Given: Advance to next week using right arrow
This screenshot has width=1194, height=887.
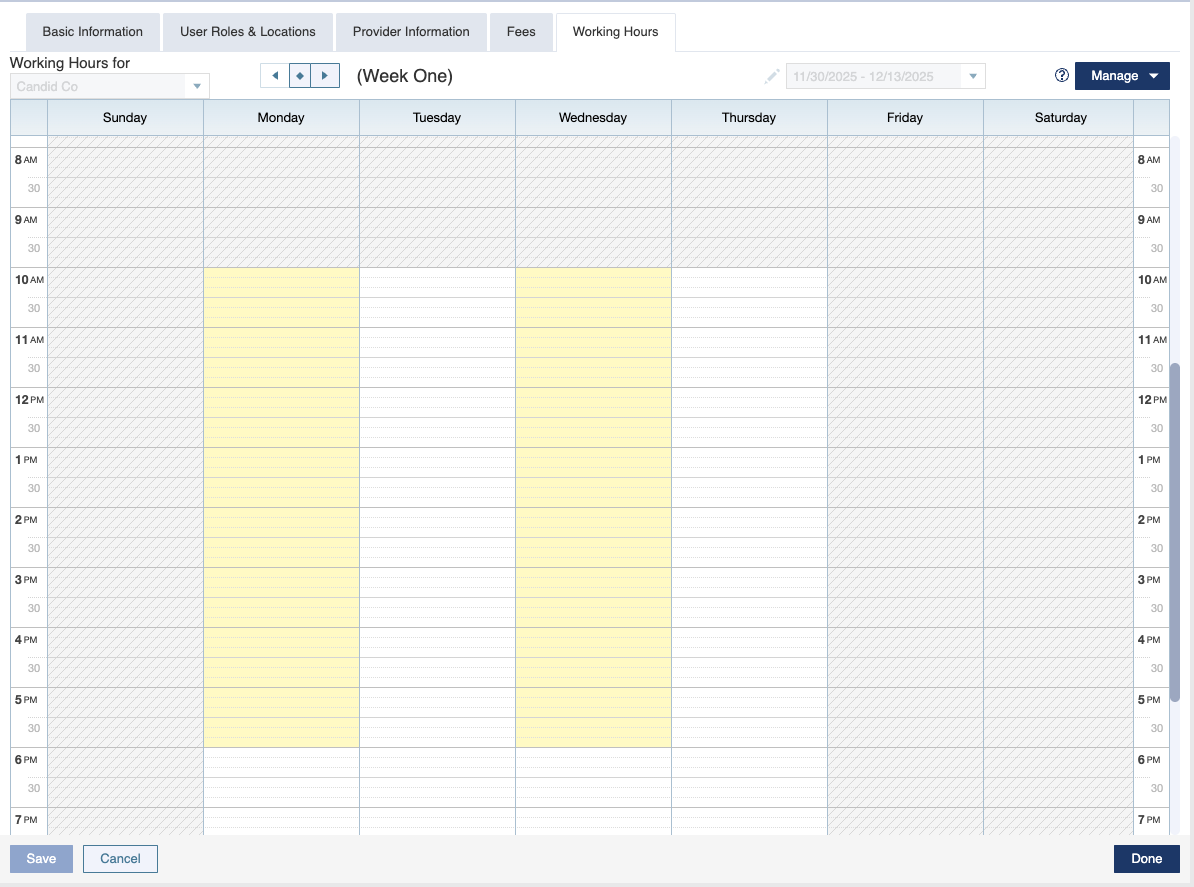Looking at the screenshot, I should click(x=325, y=76).
